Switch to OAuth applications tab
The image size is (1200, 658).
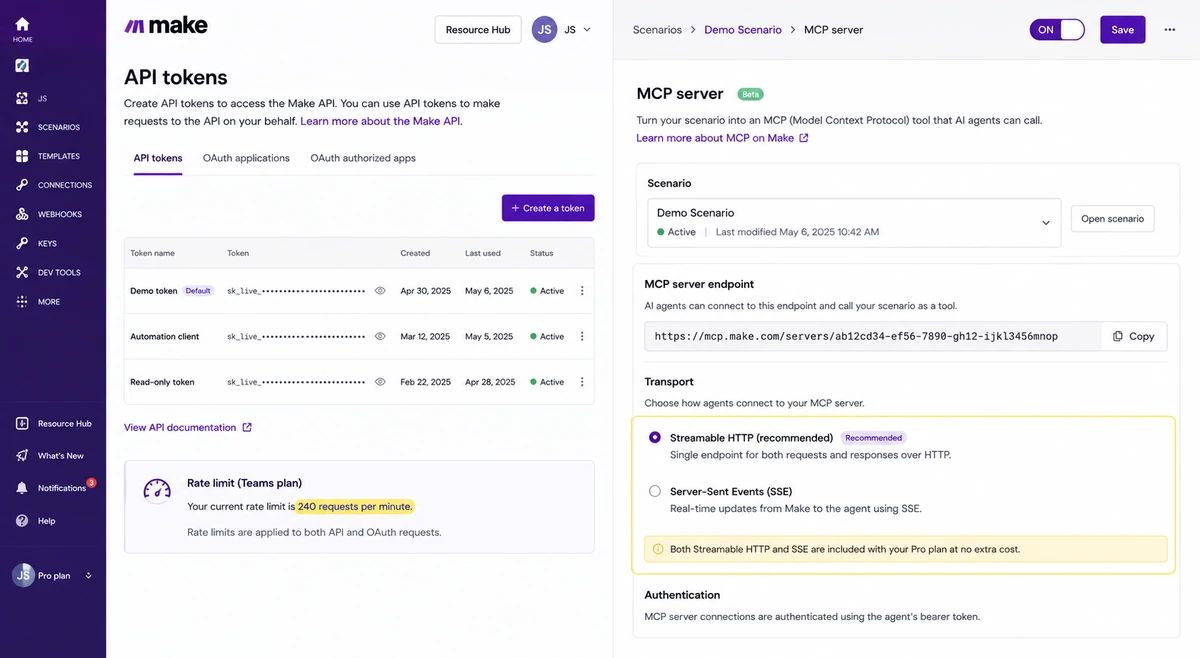[x=246, y=158]
